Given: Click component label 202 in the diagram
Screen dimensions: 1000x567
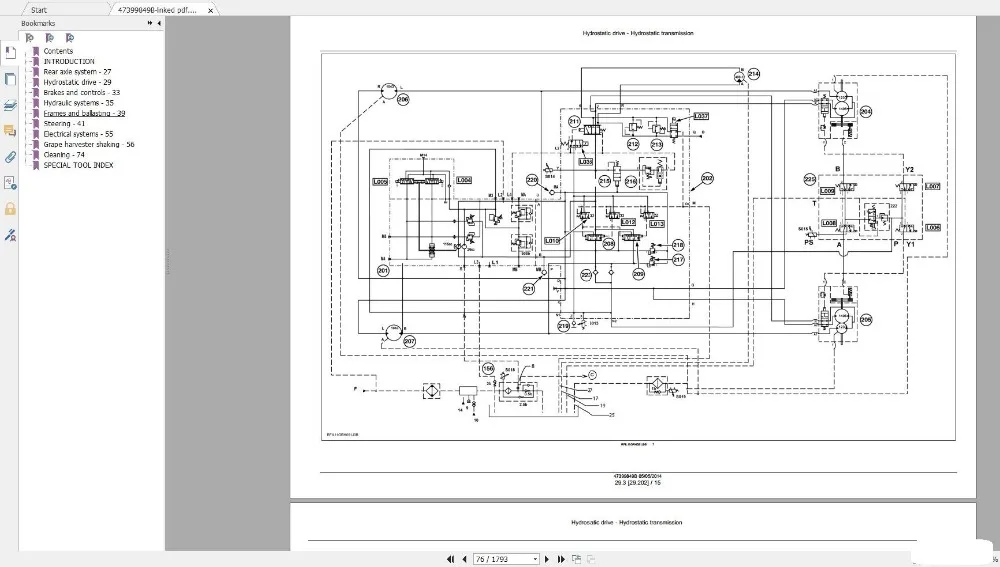Looking at the screenshot, I should pyautogui.click(x=707, y=179).
